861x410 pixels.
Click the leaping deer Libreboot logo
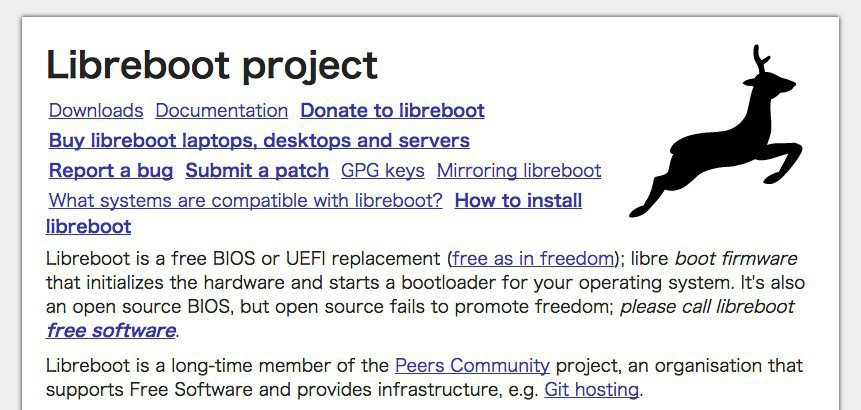716,140
